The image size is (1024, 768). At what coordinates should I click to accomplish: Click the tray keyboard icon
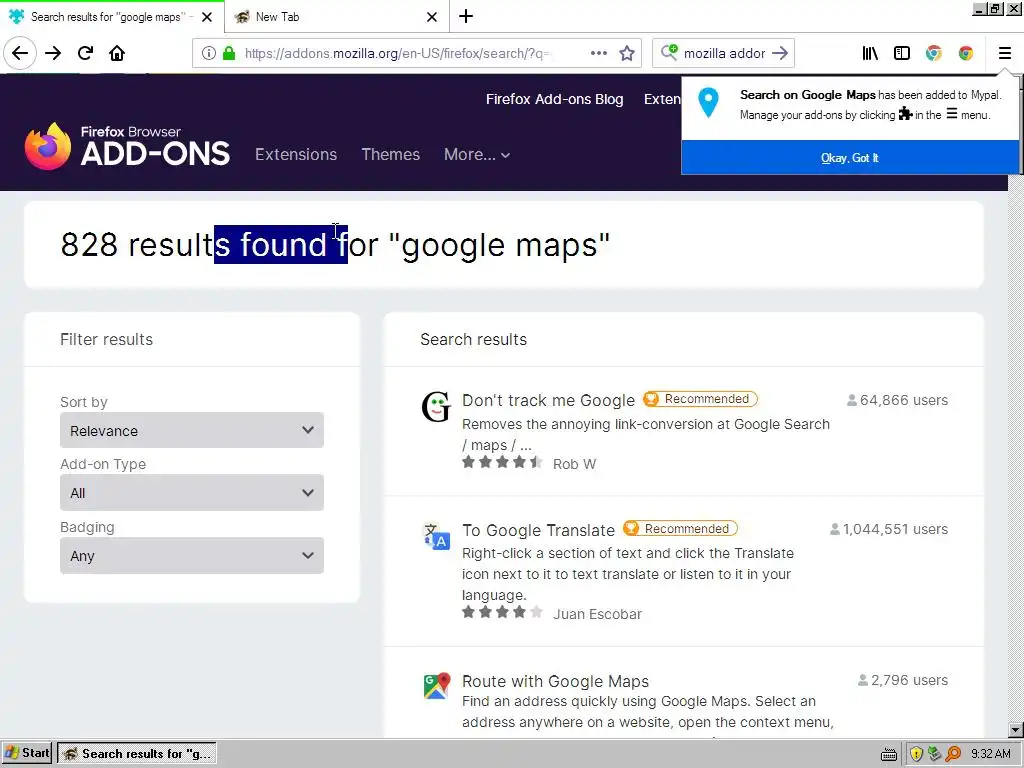pyautogui.click(x=888, y=754)
